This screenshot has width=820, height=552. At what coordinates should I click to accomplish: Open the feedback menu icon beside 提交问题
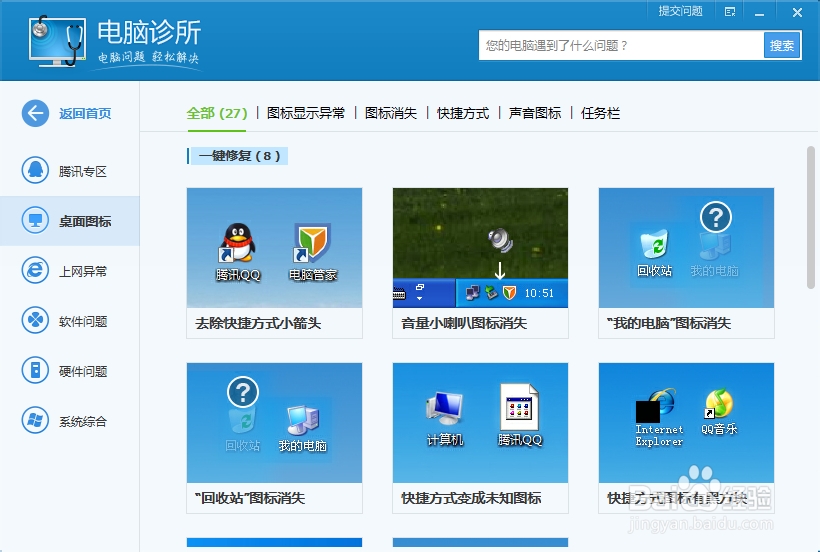tap(730, 12)
